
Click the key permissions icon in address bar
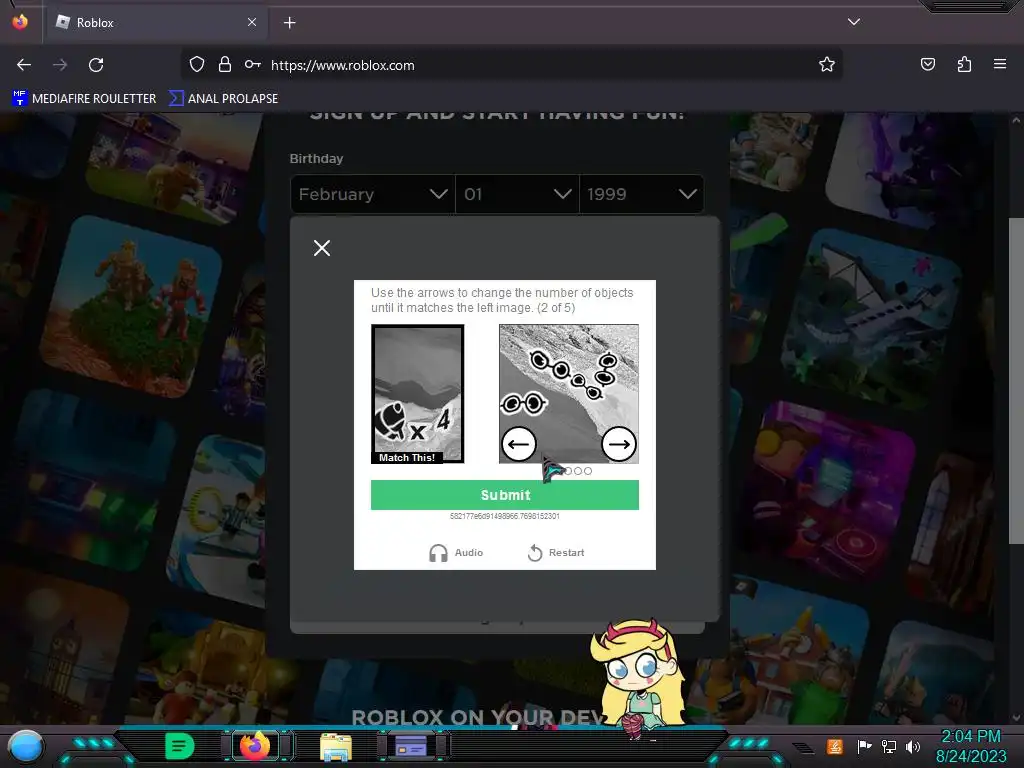tap(253, 65)
